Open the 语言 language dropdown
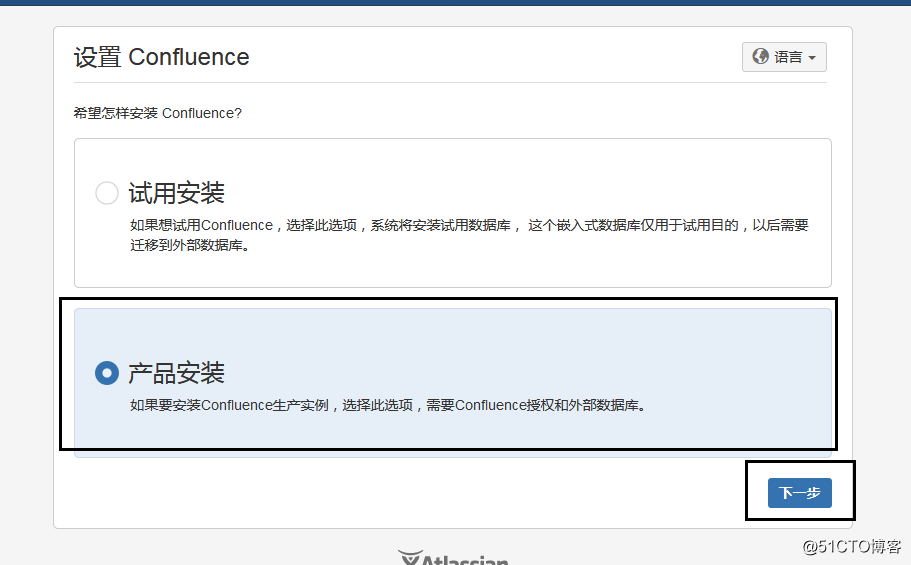This screenshot has width=911, height=565. 784,57
